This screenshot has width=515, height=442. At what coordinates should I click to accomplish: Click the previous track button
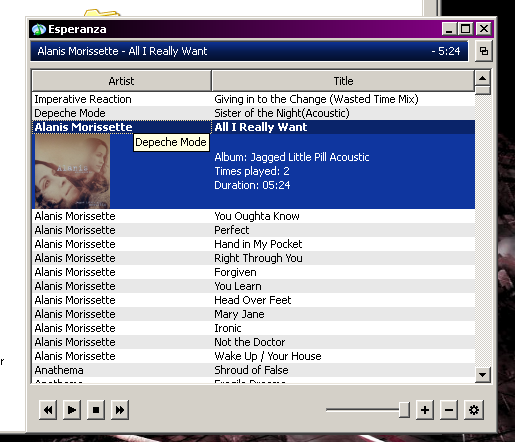click(x=48, y=410)
